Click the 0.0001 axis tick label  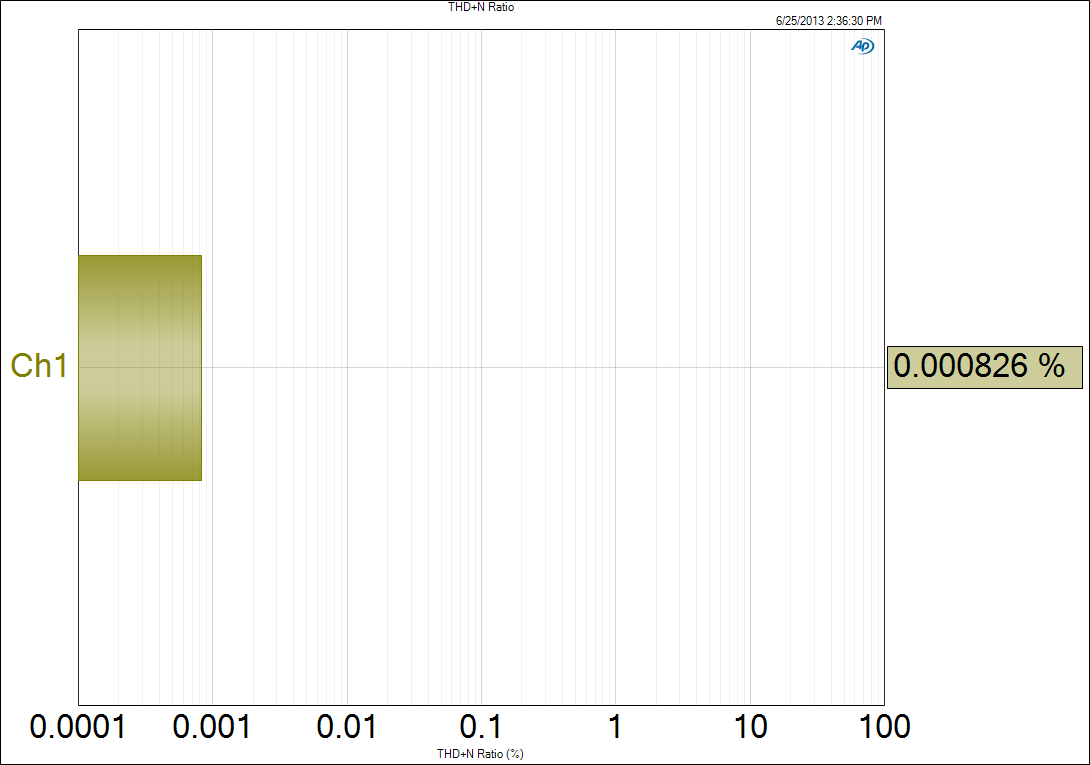(78, 727)
